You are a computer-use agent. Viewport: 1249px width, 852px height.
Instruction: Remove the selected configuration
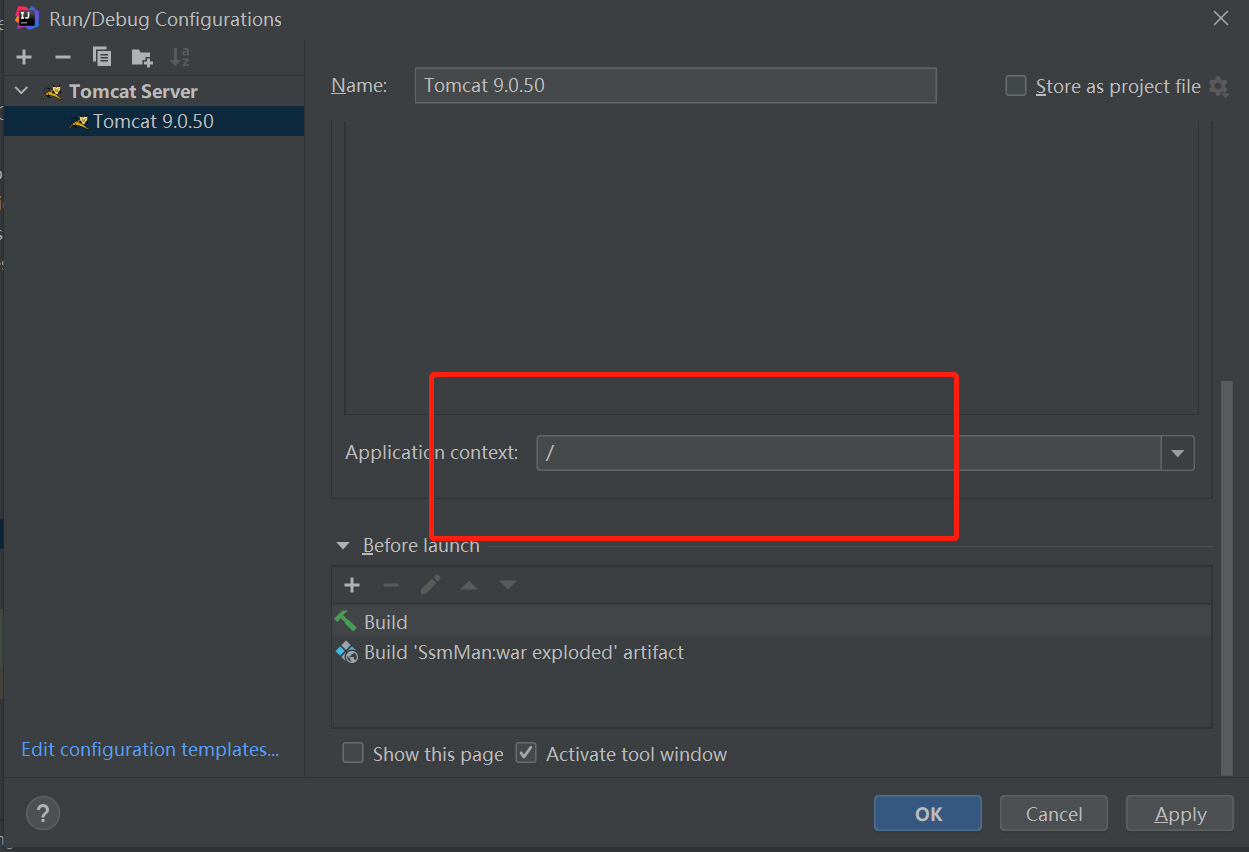click(62, 57)
